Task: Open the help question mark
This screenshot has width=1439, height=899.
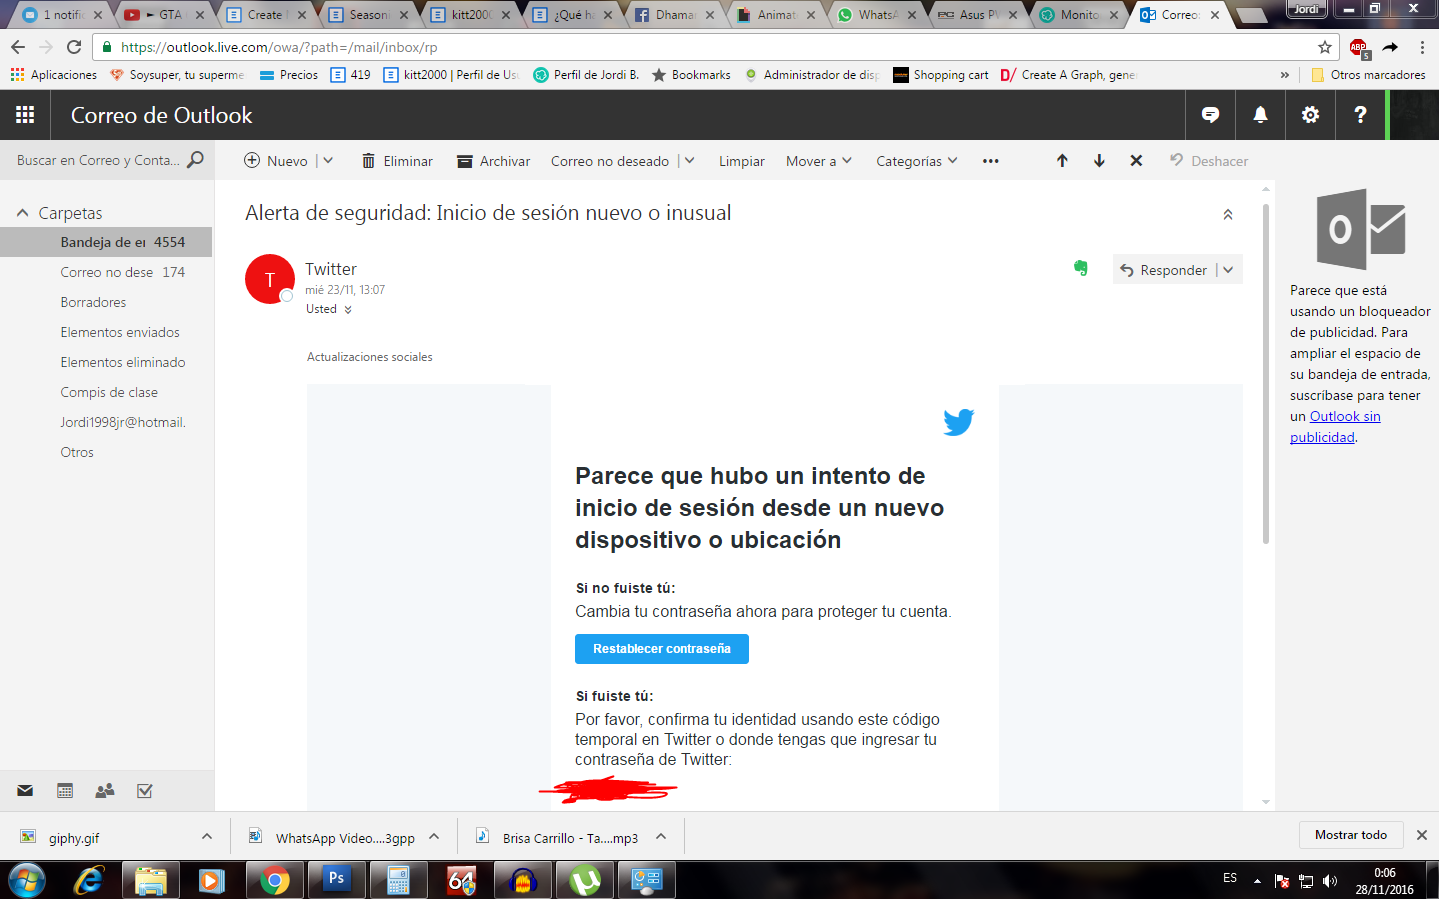Action: point(1360,115)
